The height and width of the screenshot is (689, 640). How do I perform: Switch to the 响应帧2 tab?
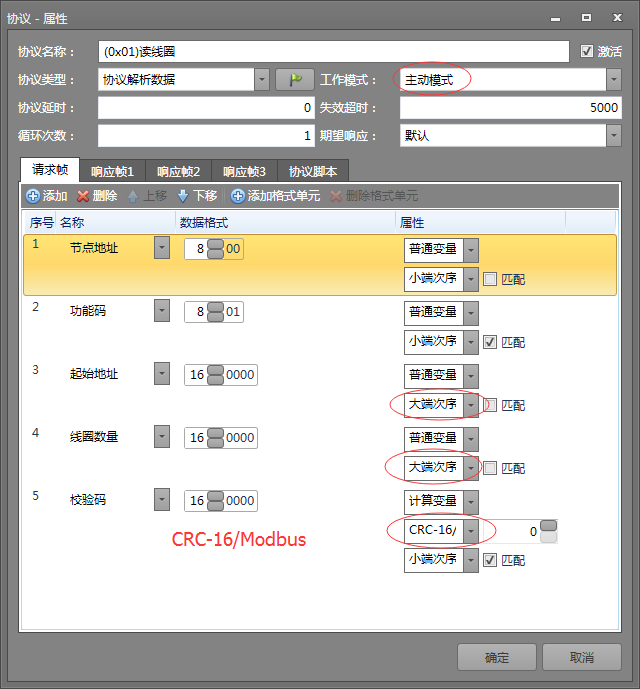[178, 171]
